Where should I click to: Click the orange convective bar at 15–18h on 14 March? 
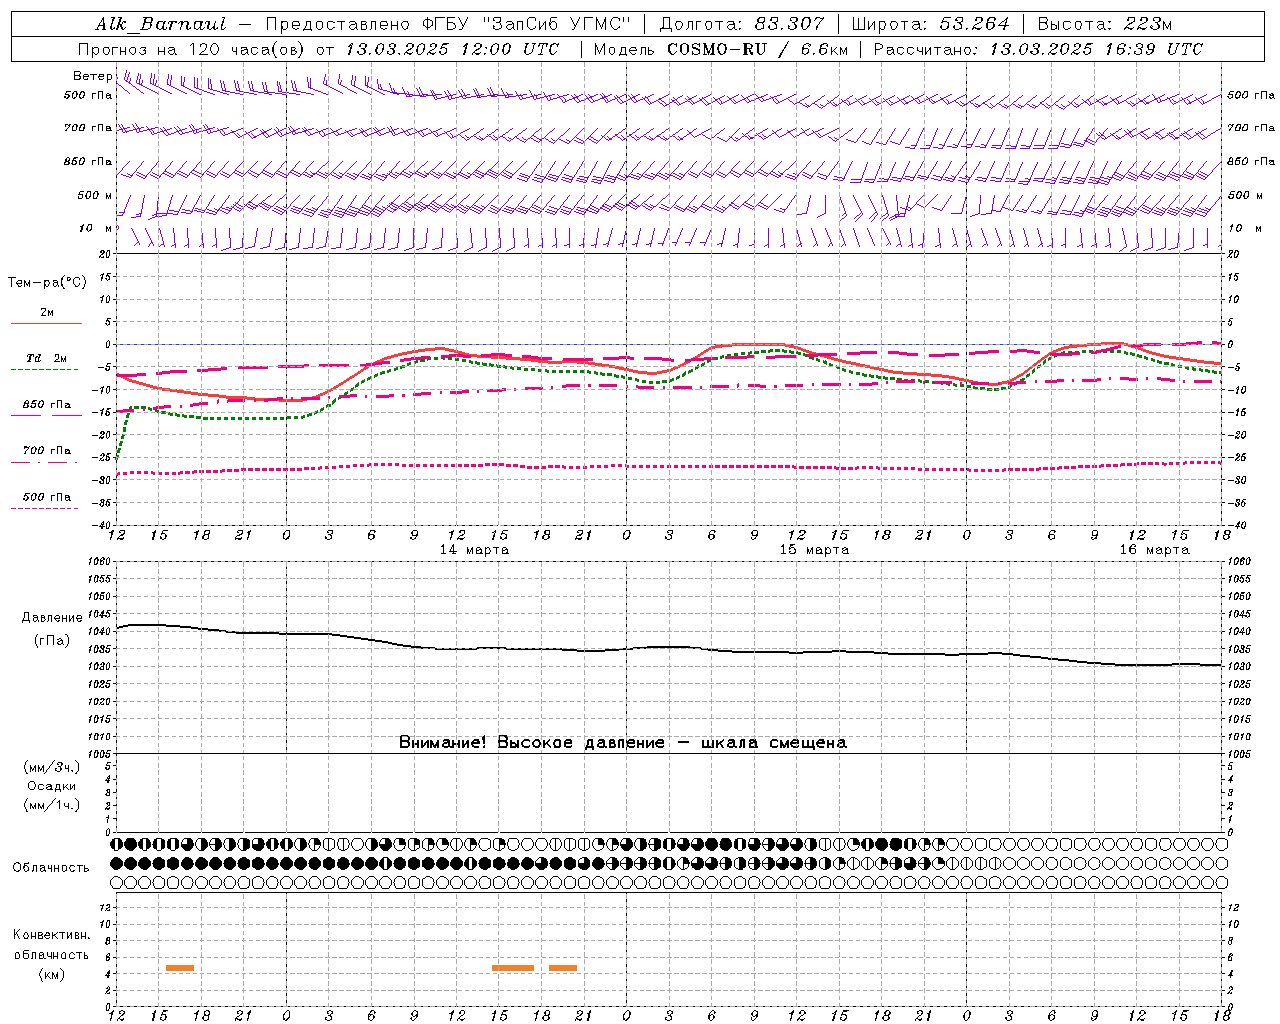click(x=513, y=967)
